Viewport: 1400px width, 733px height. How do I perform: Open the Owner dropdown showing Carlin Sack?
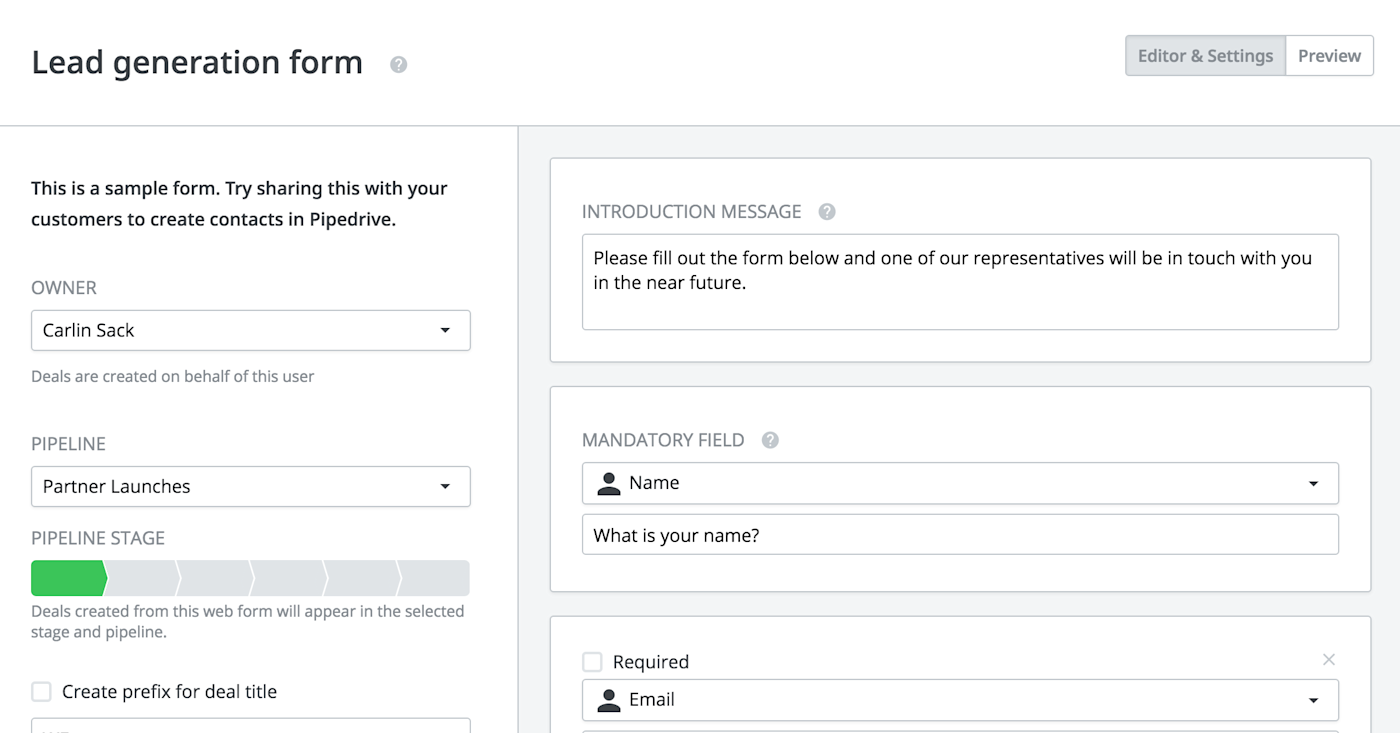[250, 330]
